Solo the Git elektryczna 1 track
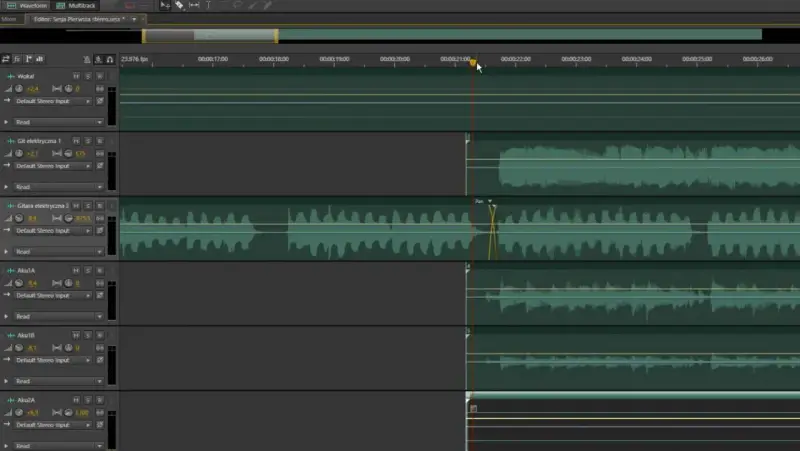Image resolution: width=800 pixels, height=451 pixels. [x=88, y=141]
